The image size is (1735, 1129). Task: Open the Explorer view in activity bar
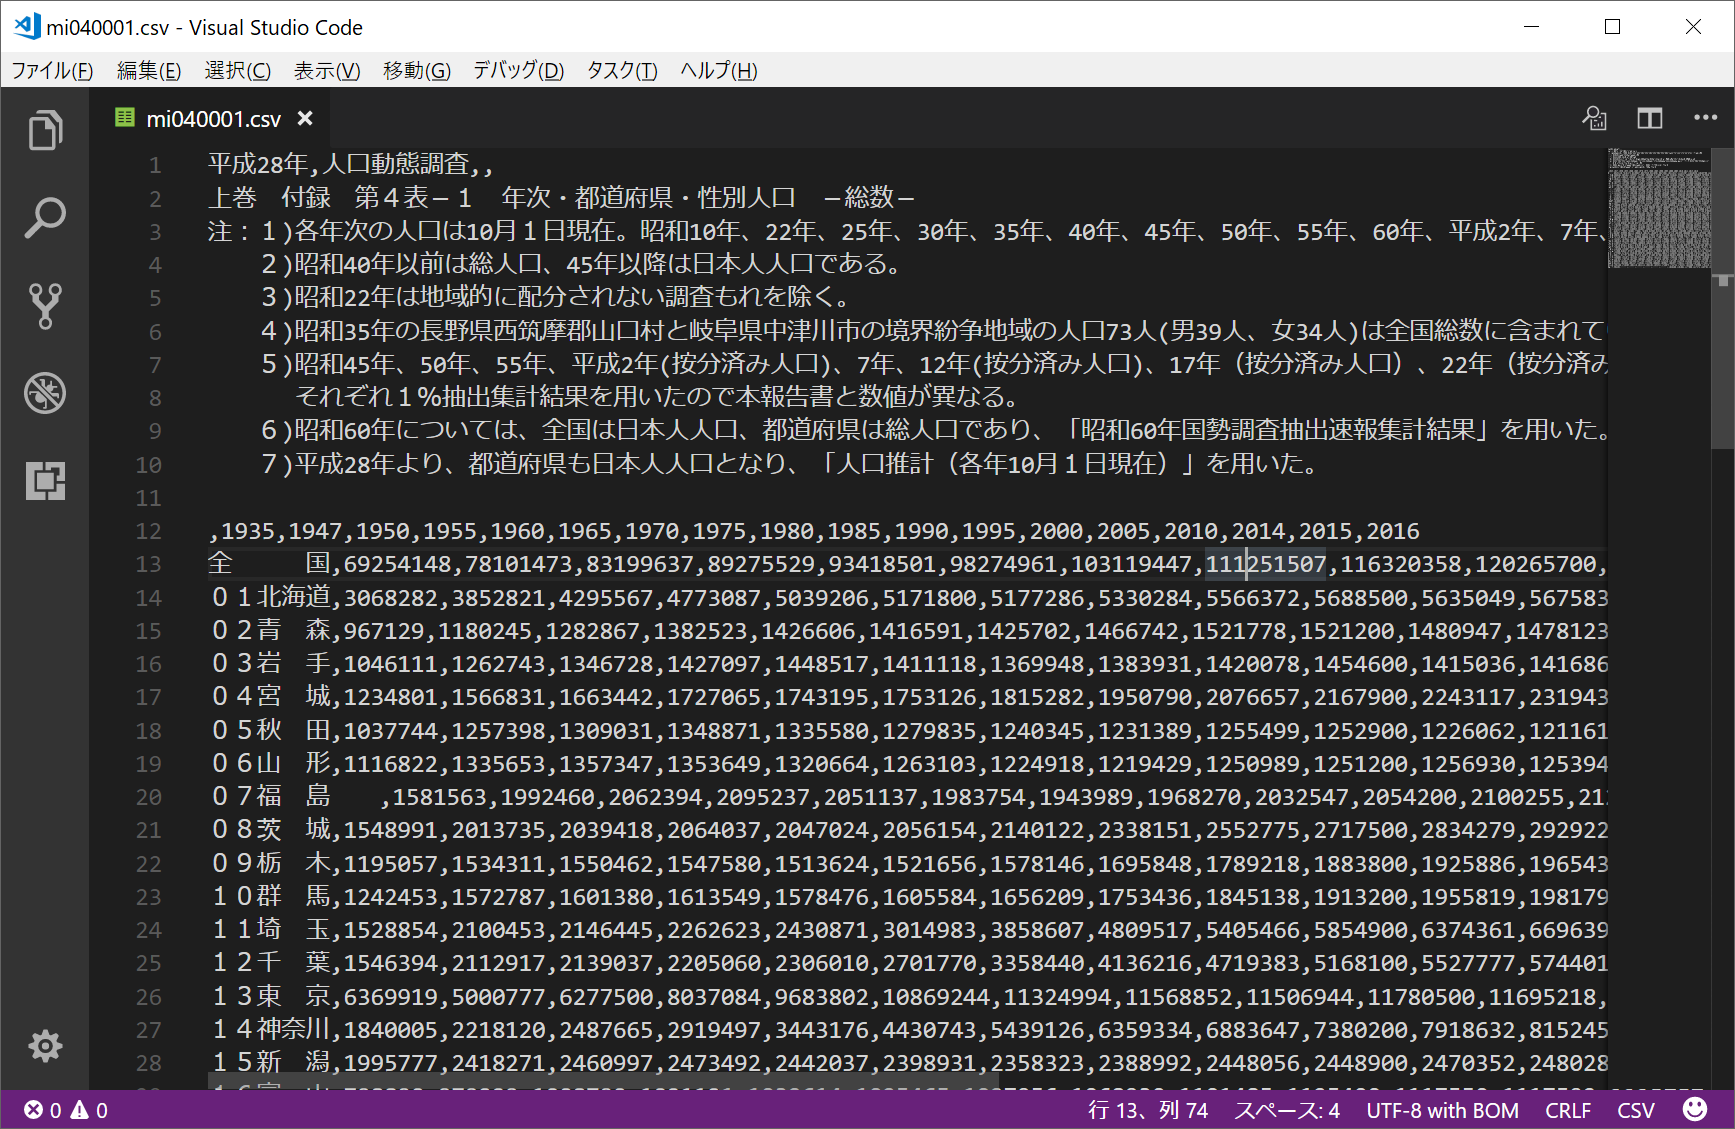(x=45, y=130)
